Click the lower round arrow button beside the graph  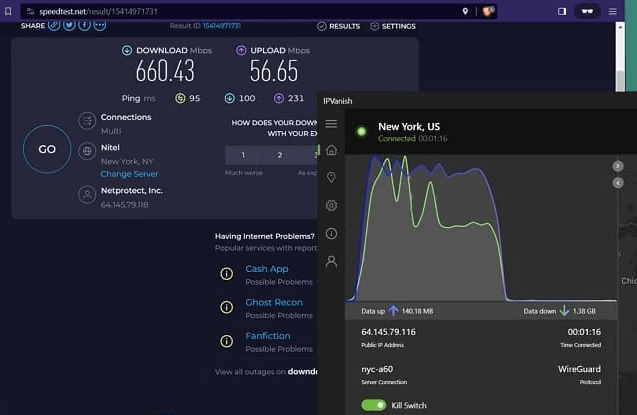point(618,183)
